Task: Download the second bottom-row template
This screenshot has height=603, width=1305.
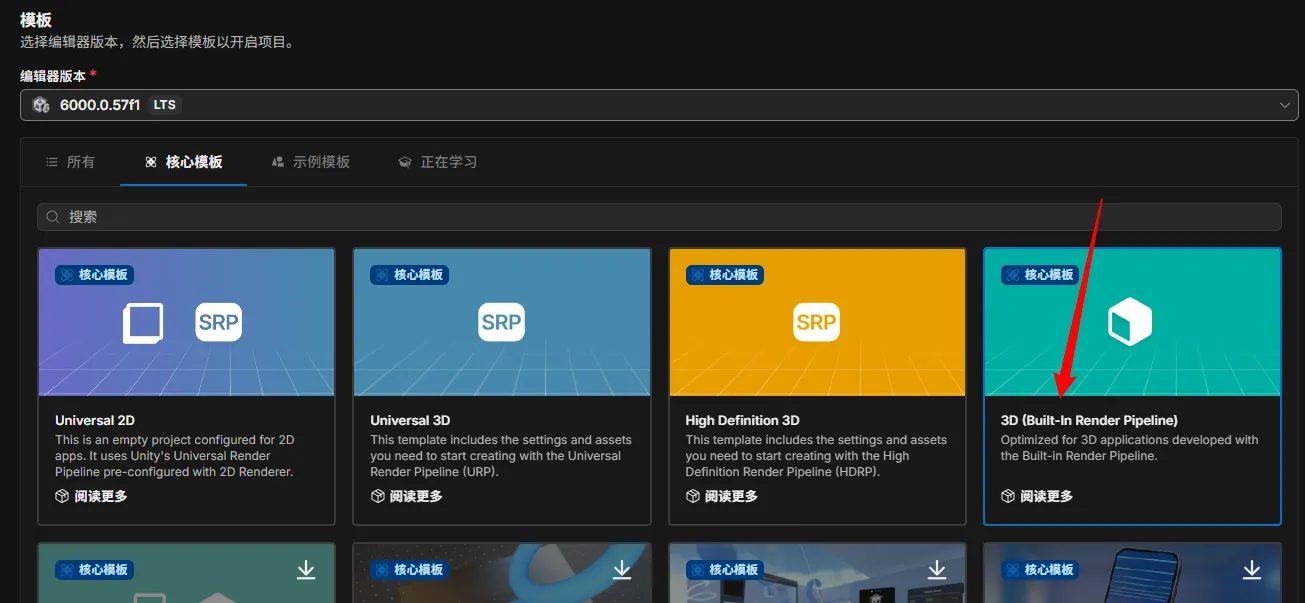Action: point(622,569)
